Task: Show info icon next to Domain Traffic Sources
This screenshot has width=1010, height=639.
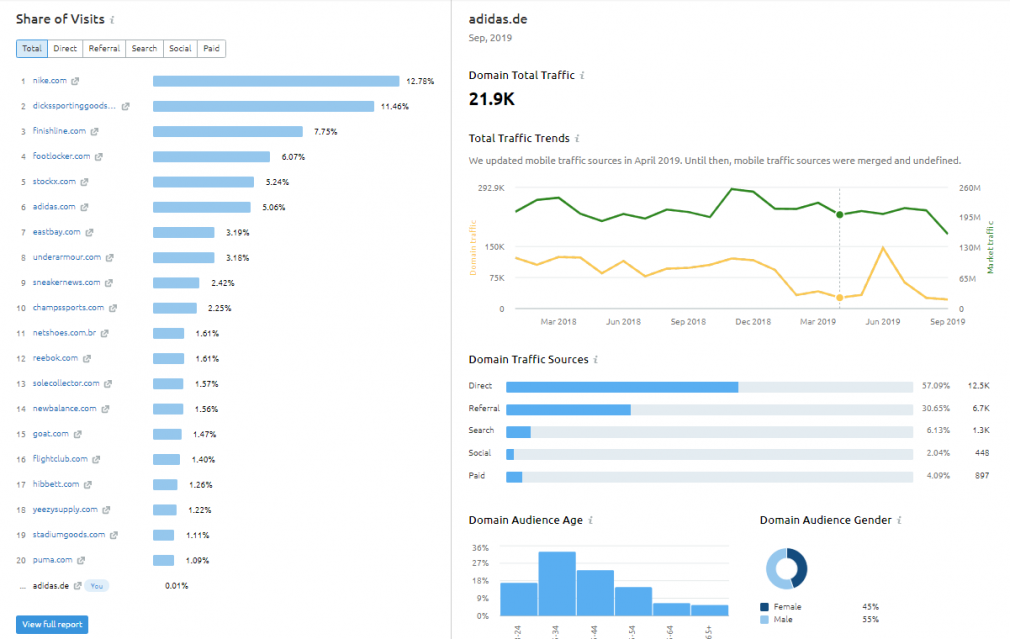Action: [x=595, y=359]
